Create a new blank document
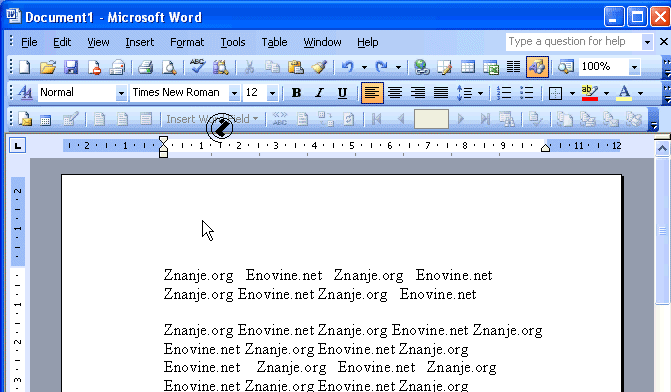Image resolution: width=671 pixels, height=392 pixels. 24,67
